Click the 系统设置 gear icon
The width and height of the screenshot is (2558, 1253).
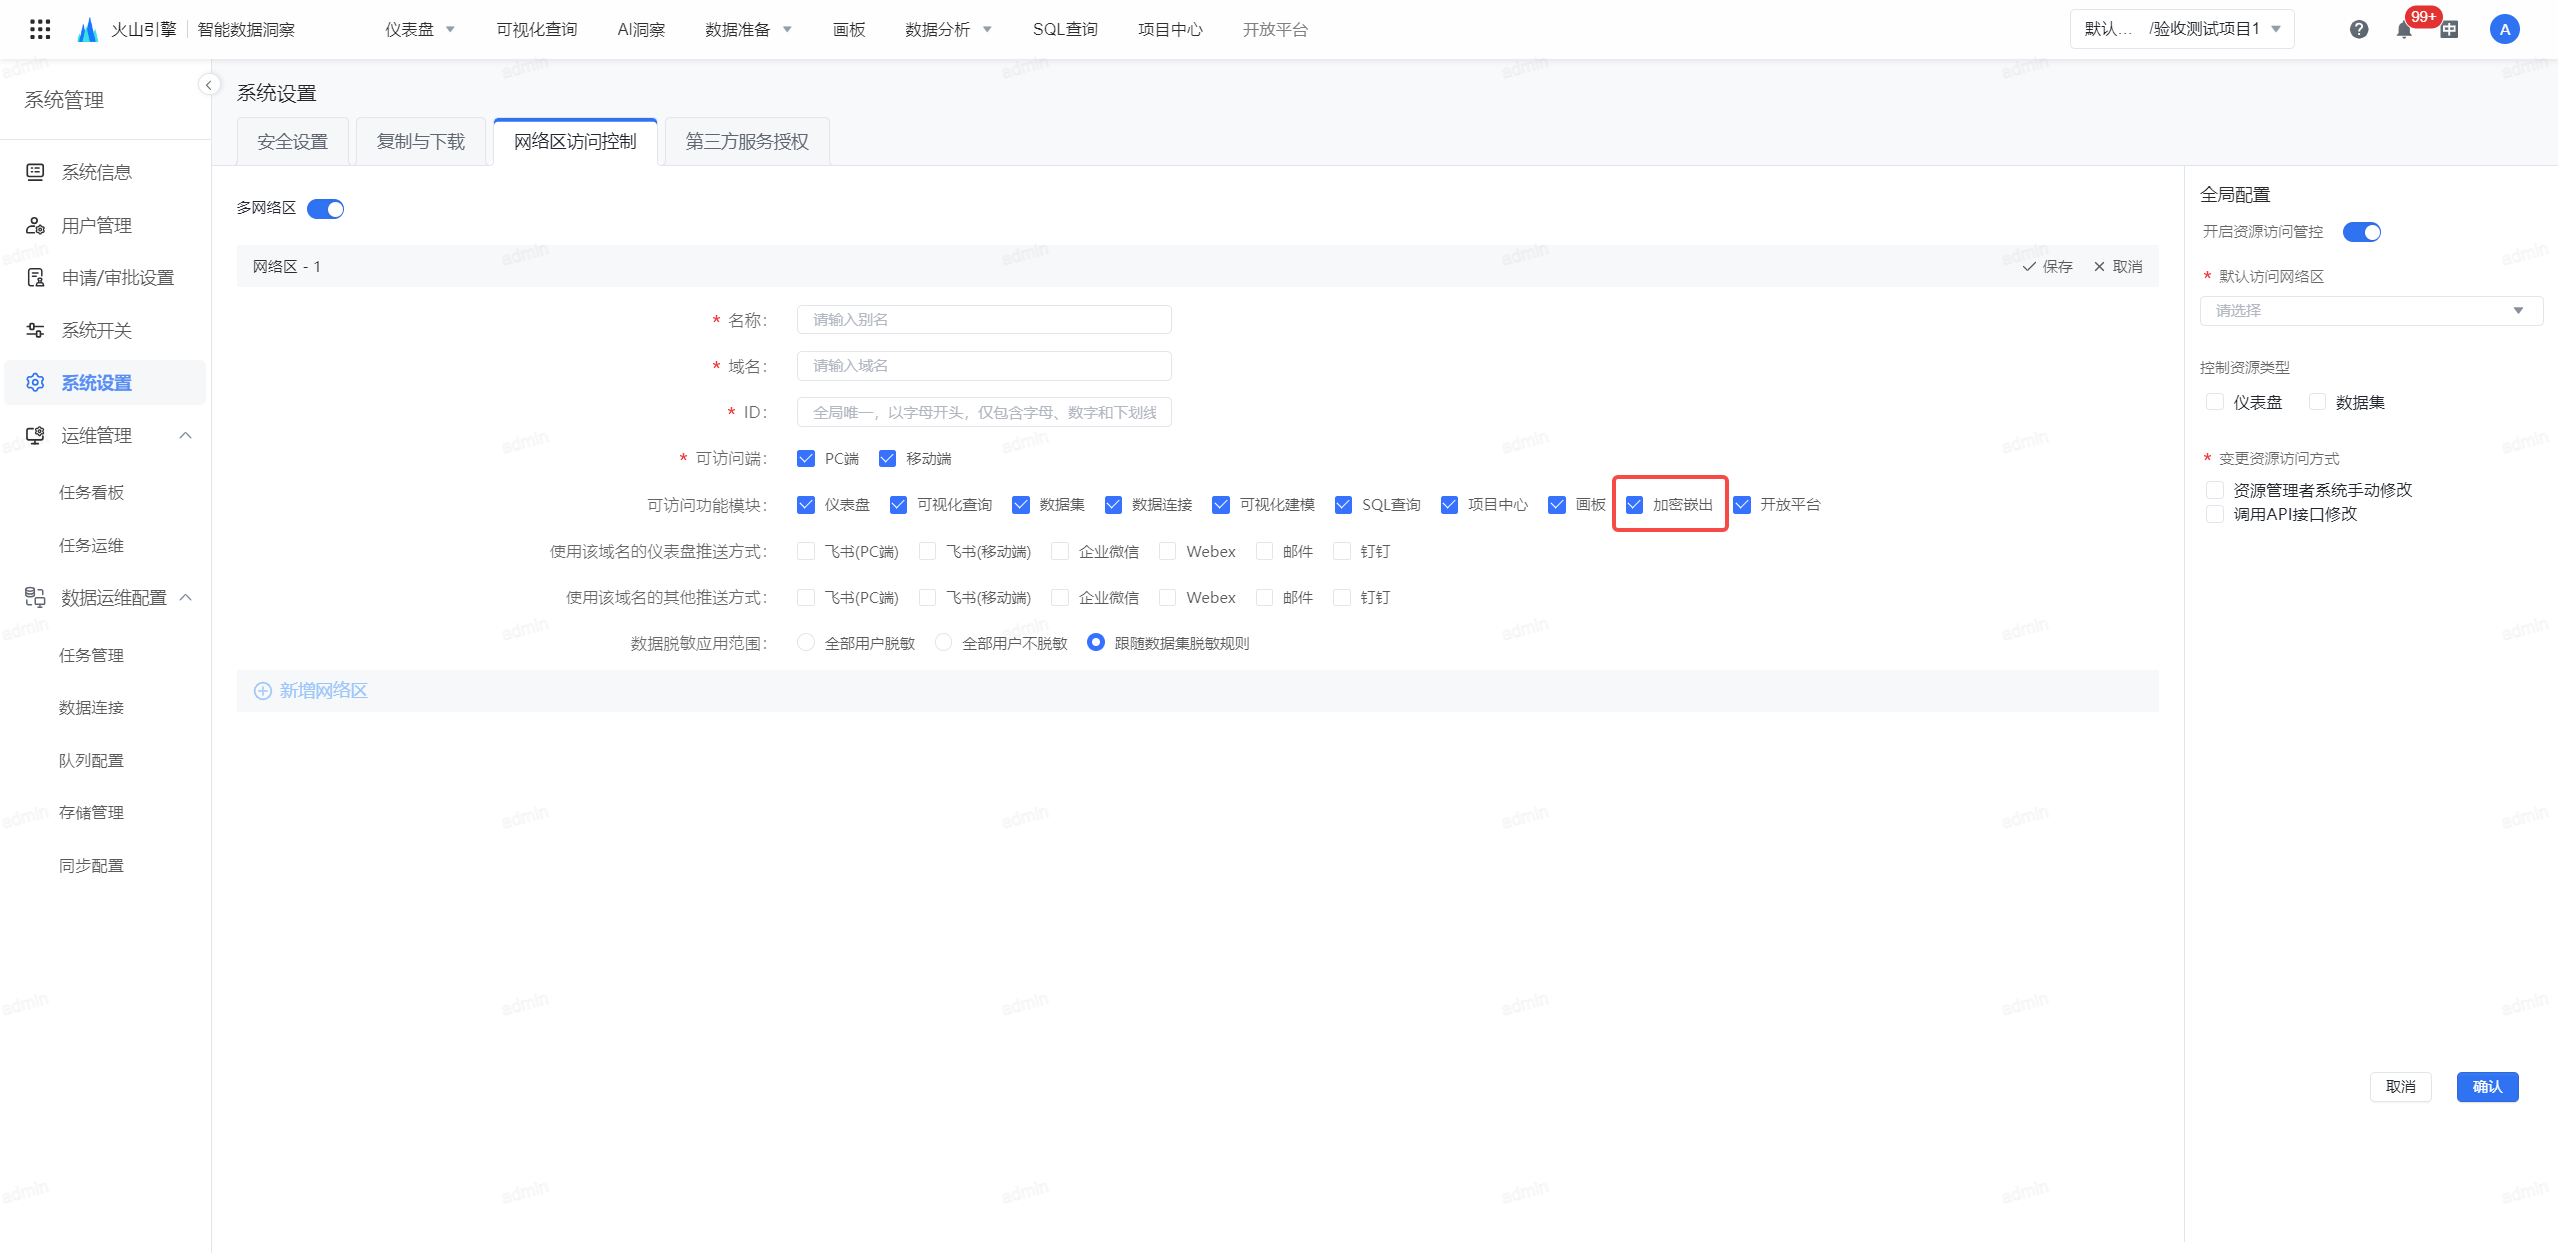pos(35,382)
